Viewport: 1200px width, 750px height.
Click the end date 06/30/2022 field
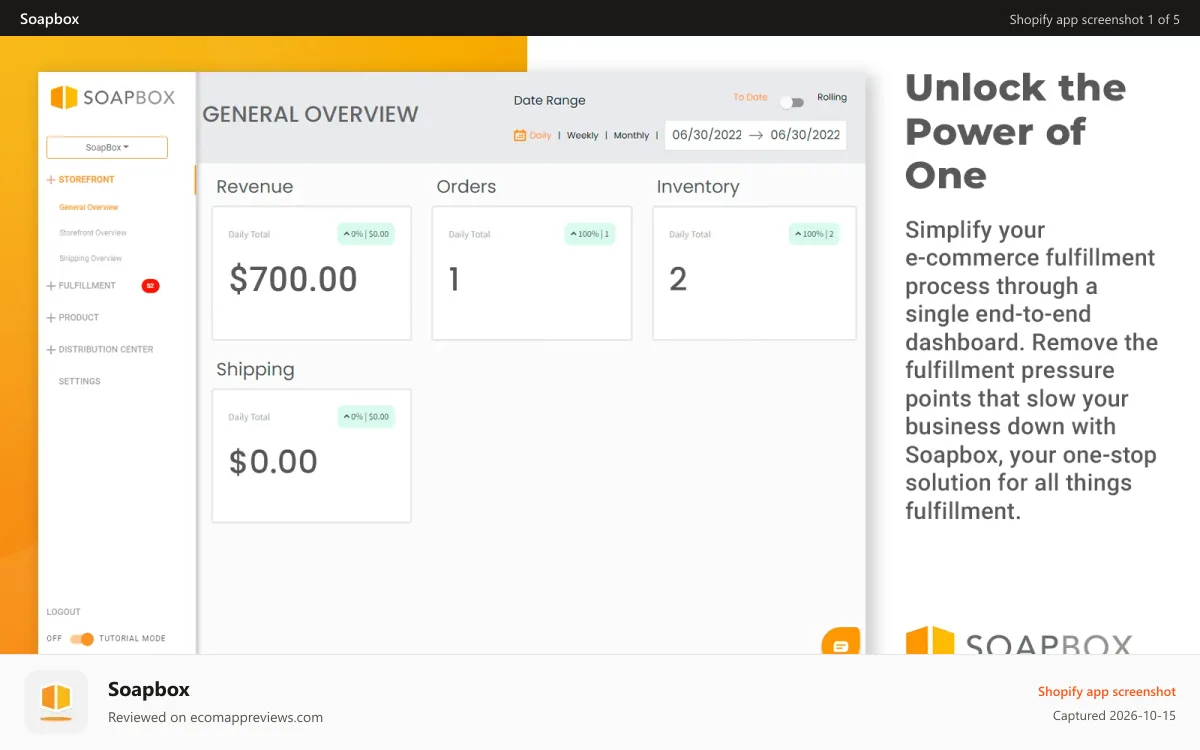tap(805, 135)
